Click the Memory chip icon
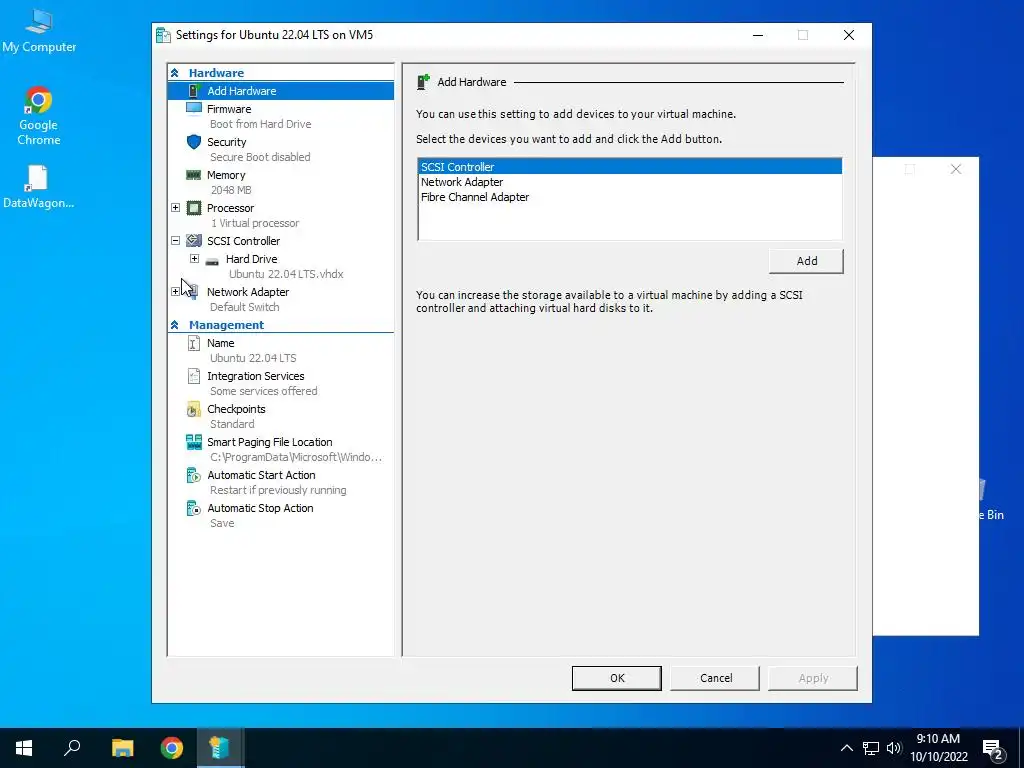Viewport: 1024px width, 768px height. point(194,175)
